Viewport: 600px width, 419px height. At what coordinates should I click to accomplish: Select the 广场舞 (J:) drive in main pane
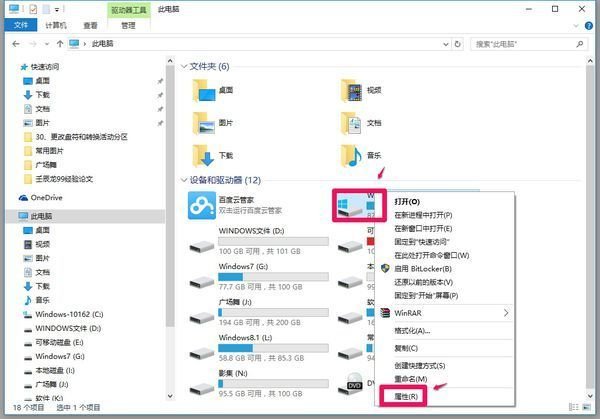point(259,313)
